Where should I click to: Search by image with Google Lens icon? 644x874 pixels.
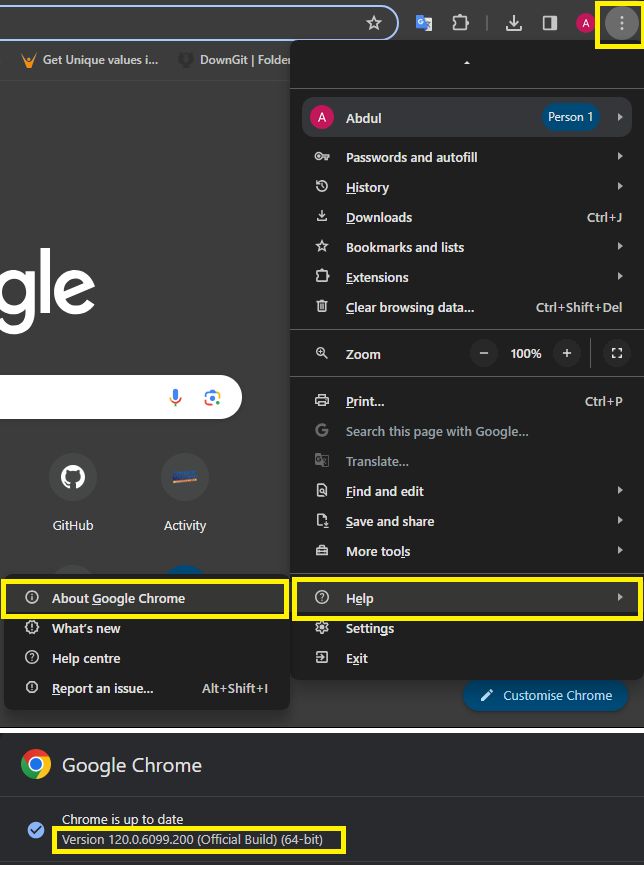pyautogui.click(x=212, y=397)
